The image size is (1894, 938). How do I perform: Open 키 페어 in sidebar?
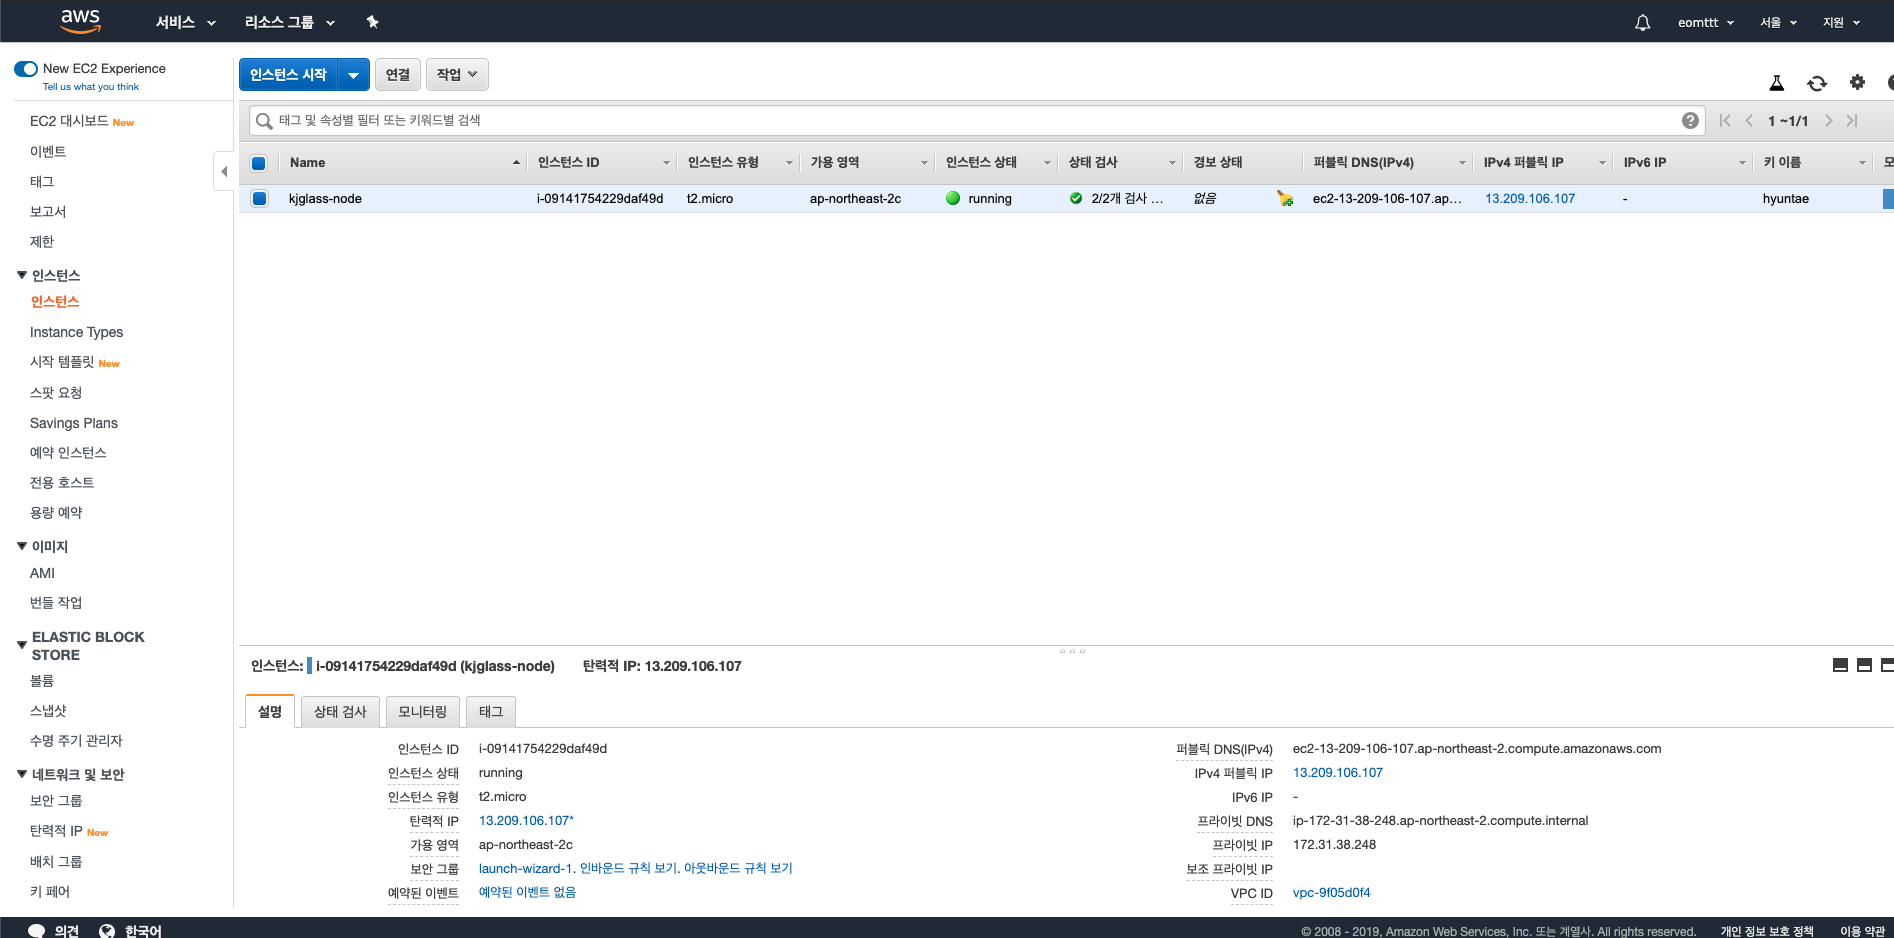coord(50,892)
